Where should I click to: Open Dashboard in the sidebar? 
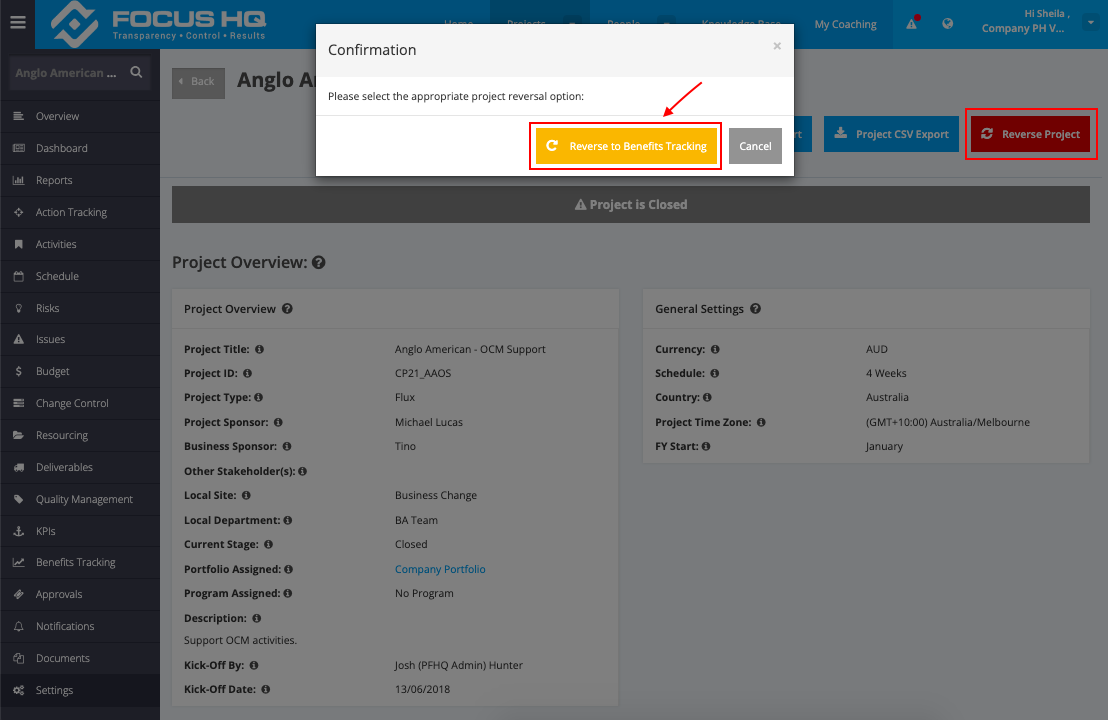[x=80, y=148]
